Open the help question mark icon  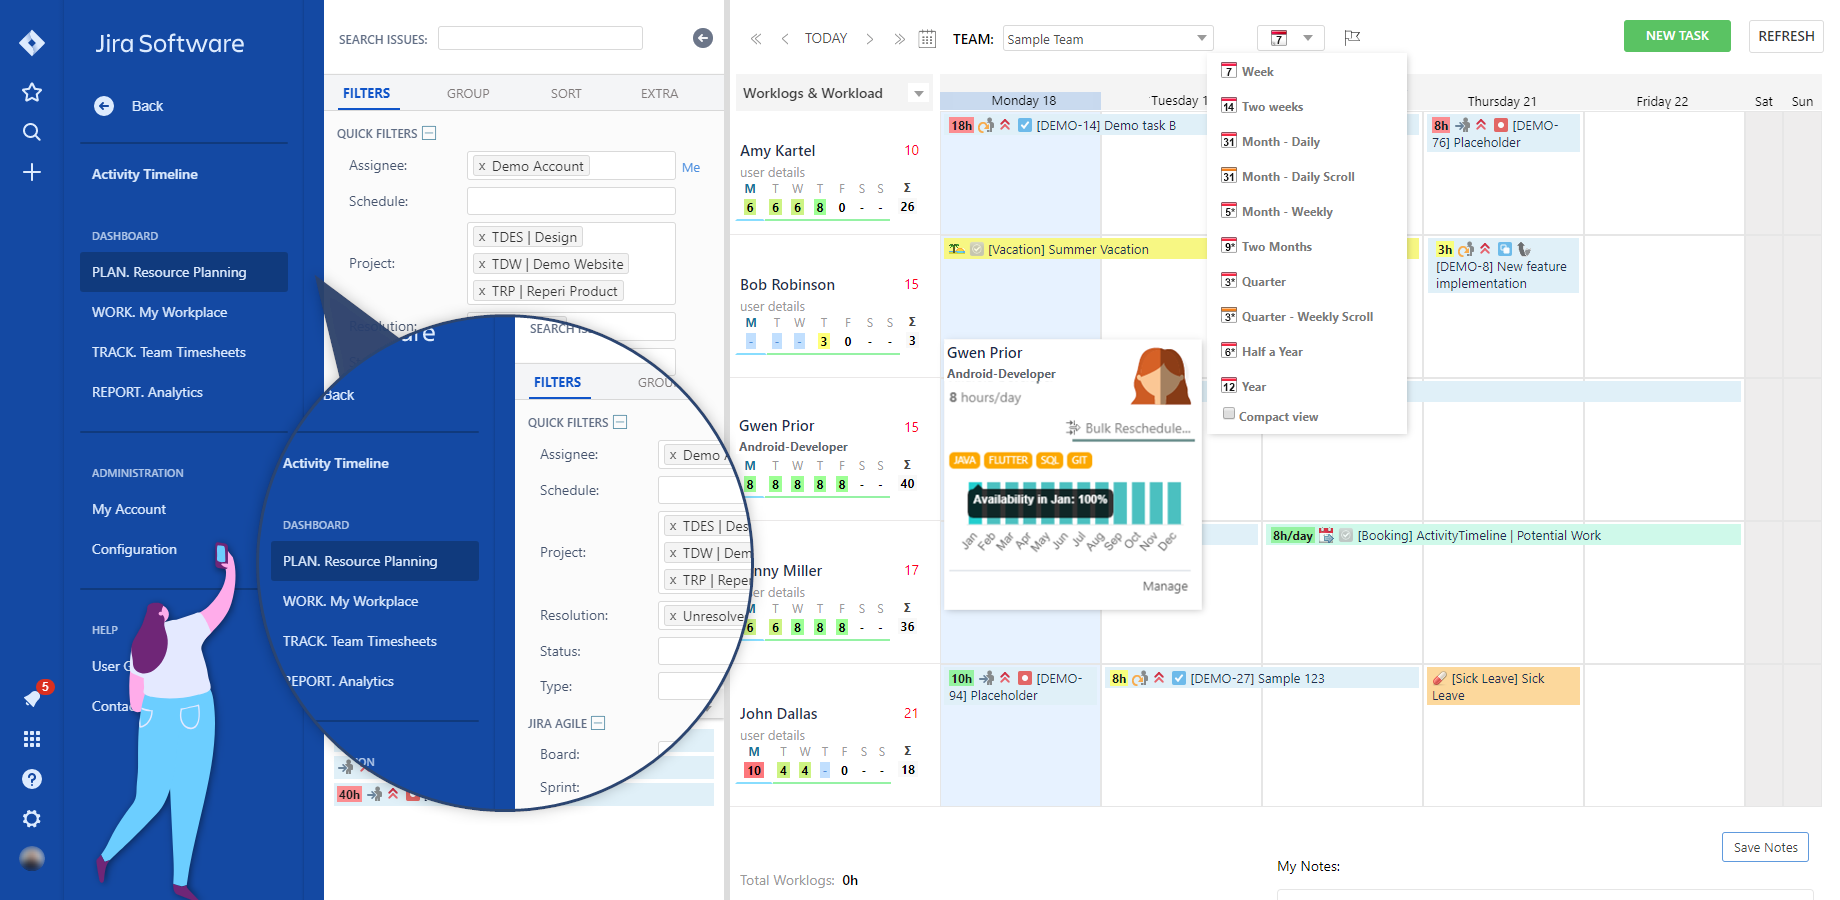tap(32, 779)
